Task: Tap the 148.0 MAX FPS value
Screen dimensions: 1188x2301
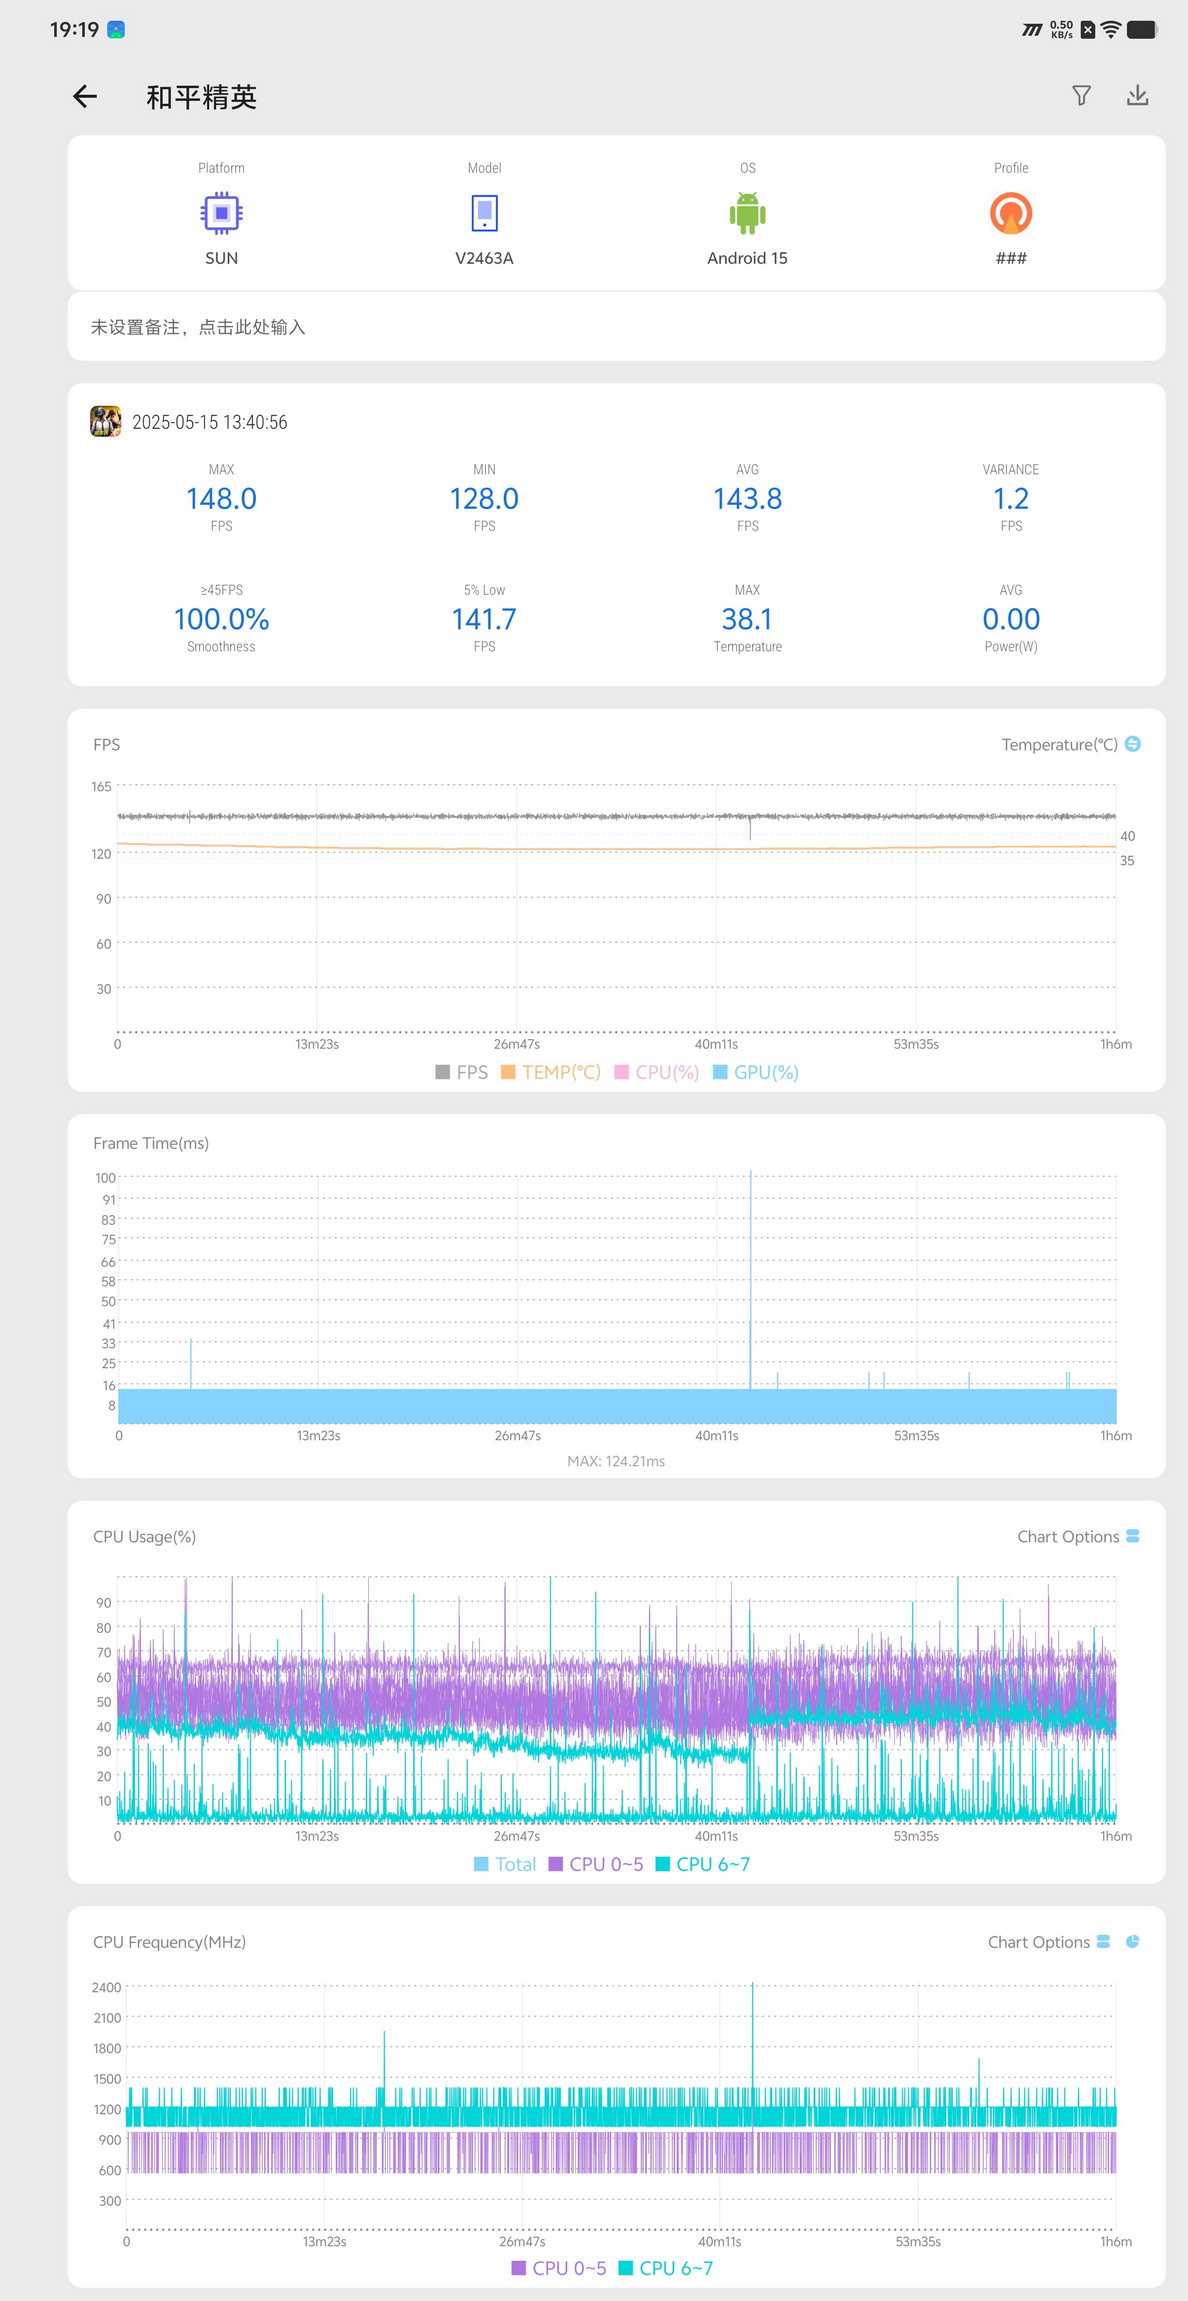Action: click(221, 498)
